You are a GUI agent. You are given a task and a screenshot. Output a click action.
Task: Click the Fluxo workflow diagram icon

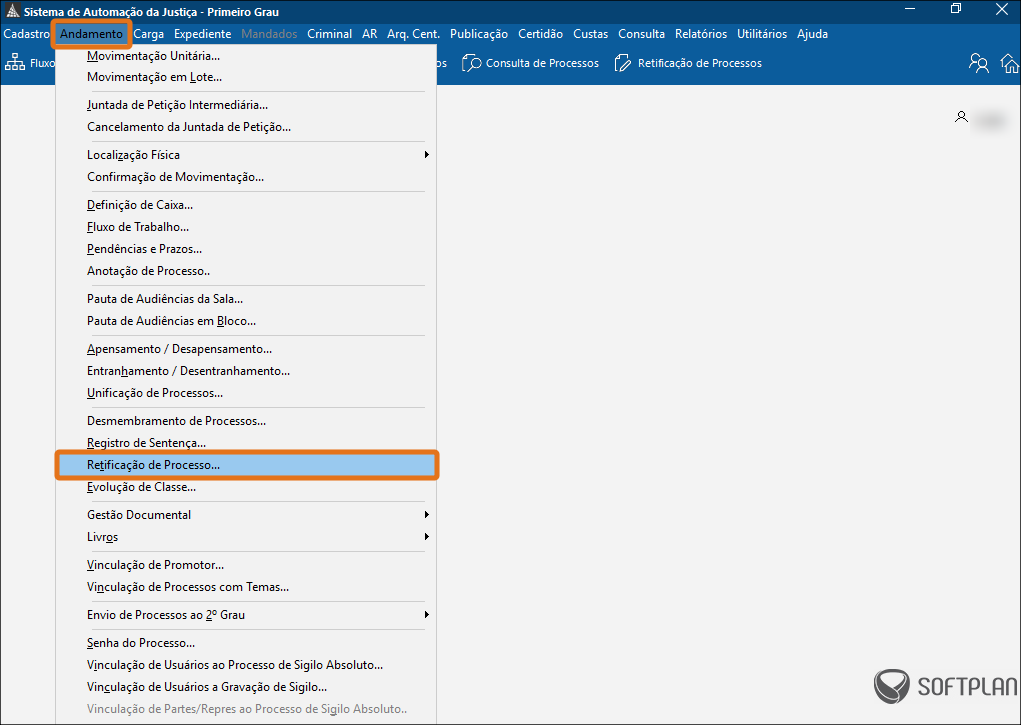click(15, 63)
